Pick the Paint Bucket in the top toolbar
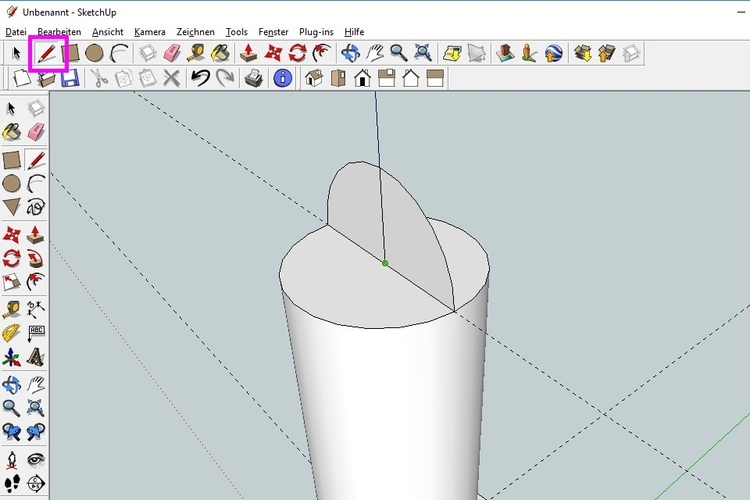 click(x=220, y=53)
